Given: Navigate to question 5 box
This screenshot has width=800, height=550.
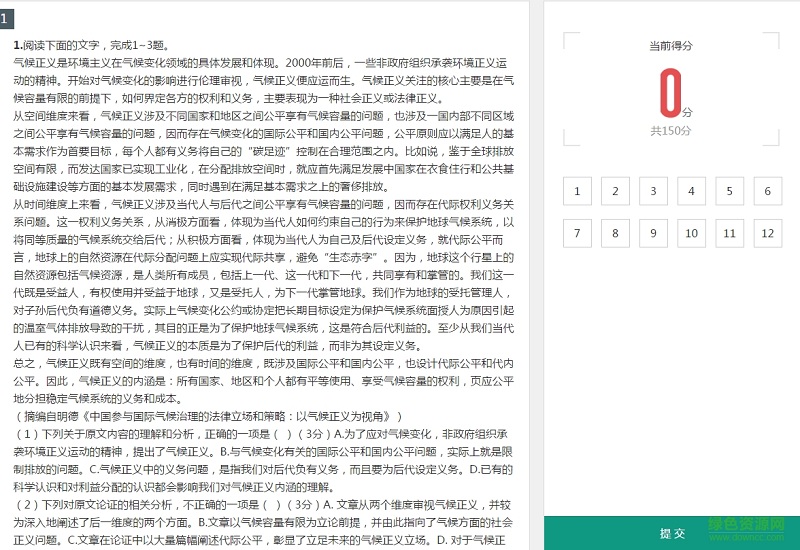Looking at the screenshot, I should pyautogui.click(x=730, y=191).
